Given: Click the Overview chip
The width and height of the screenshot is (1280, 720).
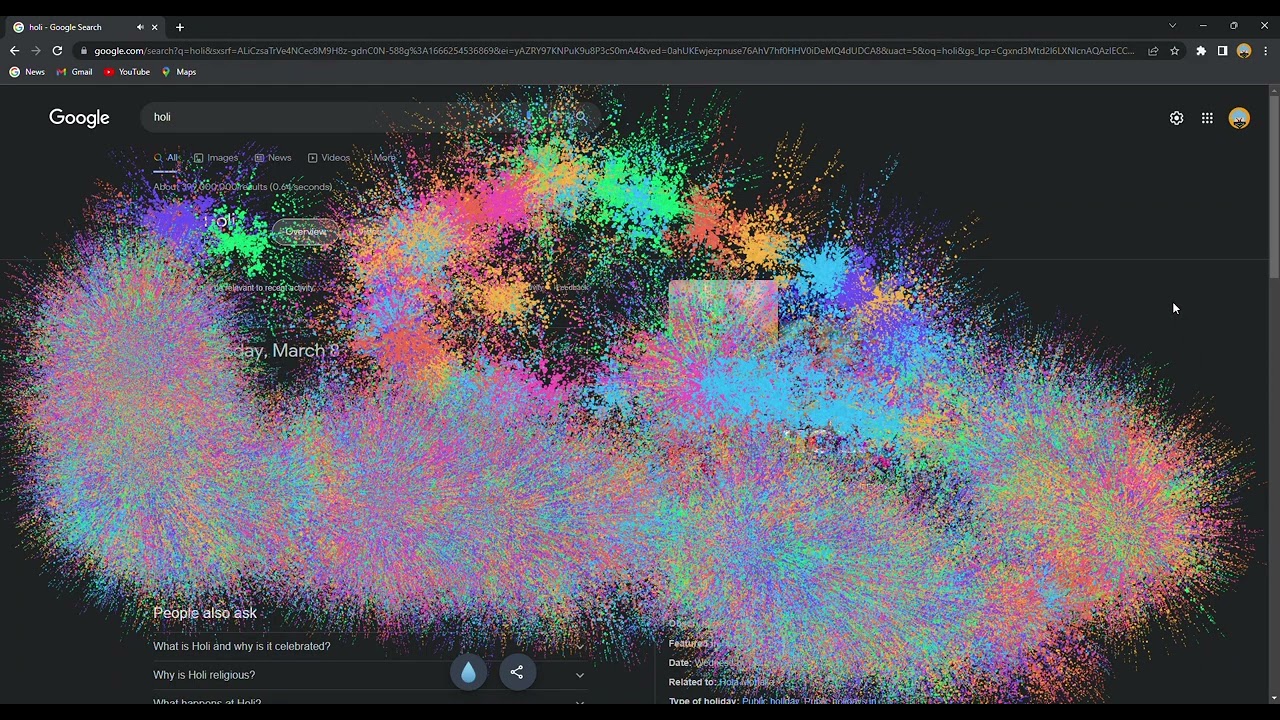Looking at the screenshot, I should pyautogui.click(x=305, y=232).
